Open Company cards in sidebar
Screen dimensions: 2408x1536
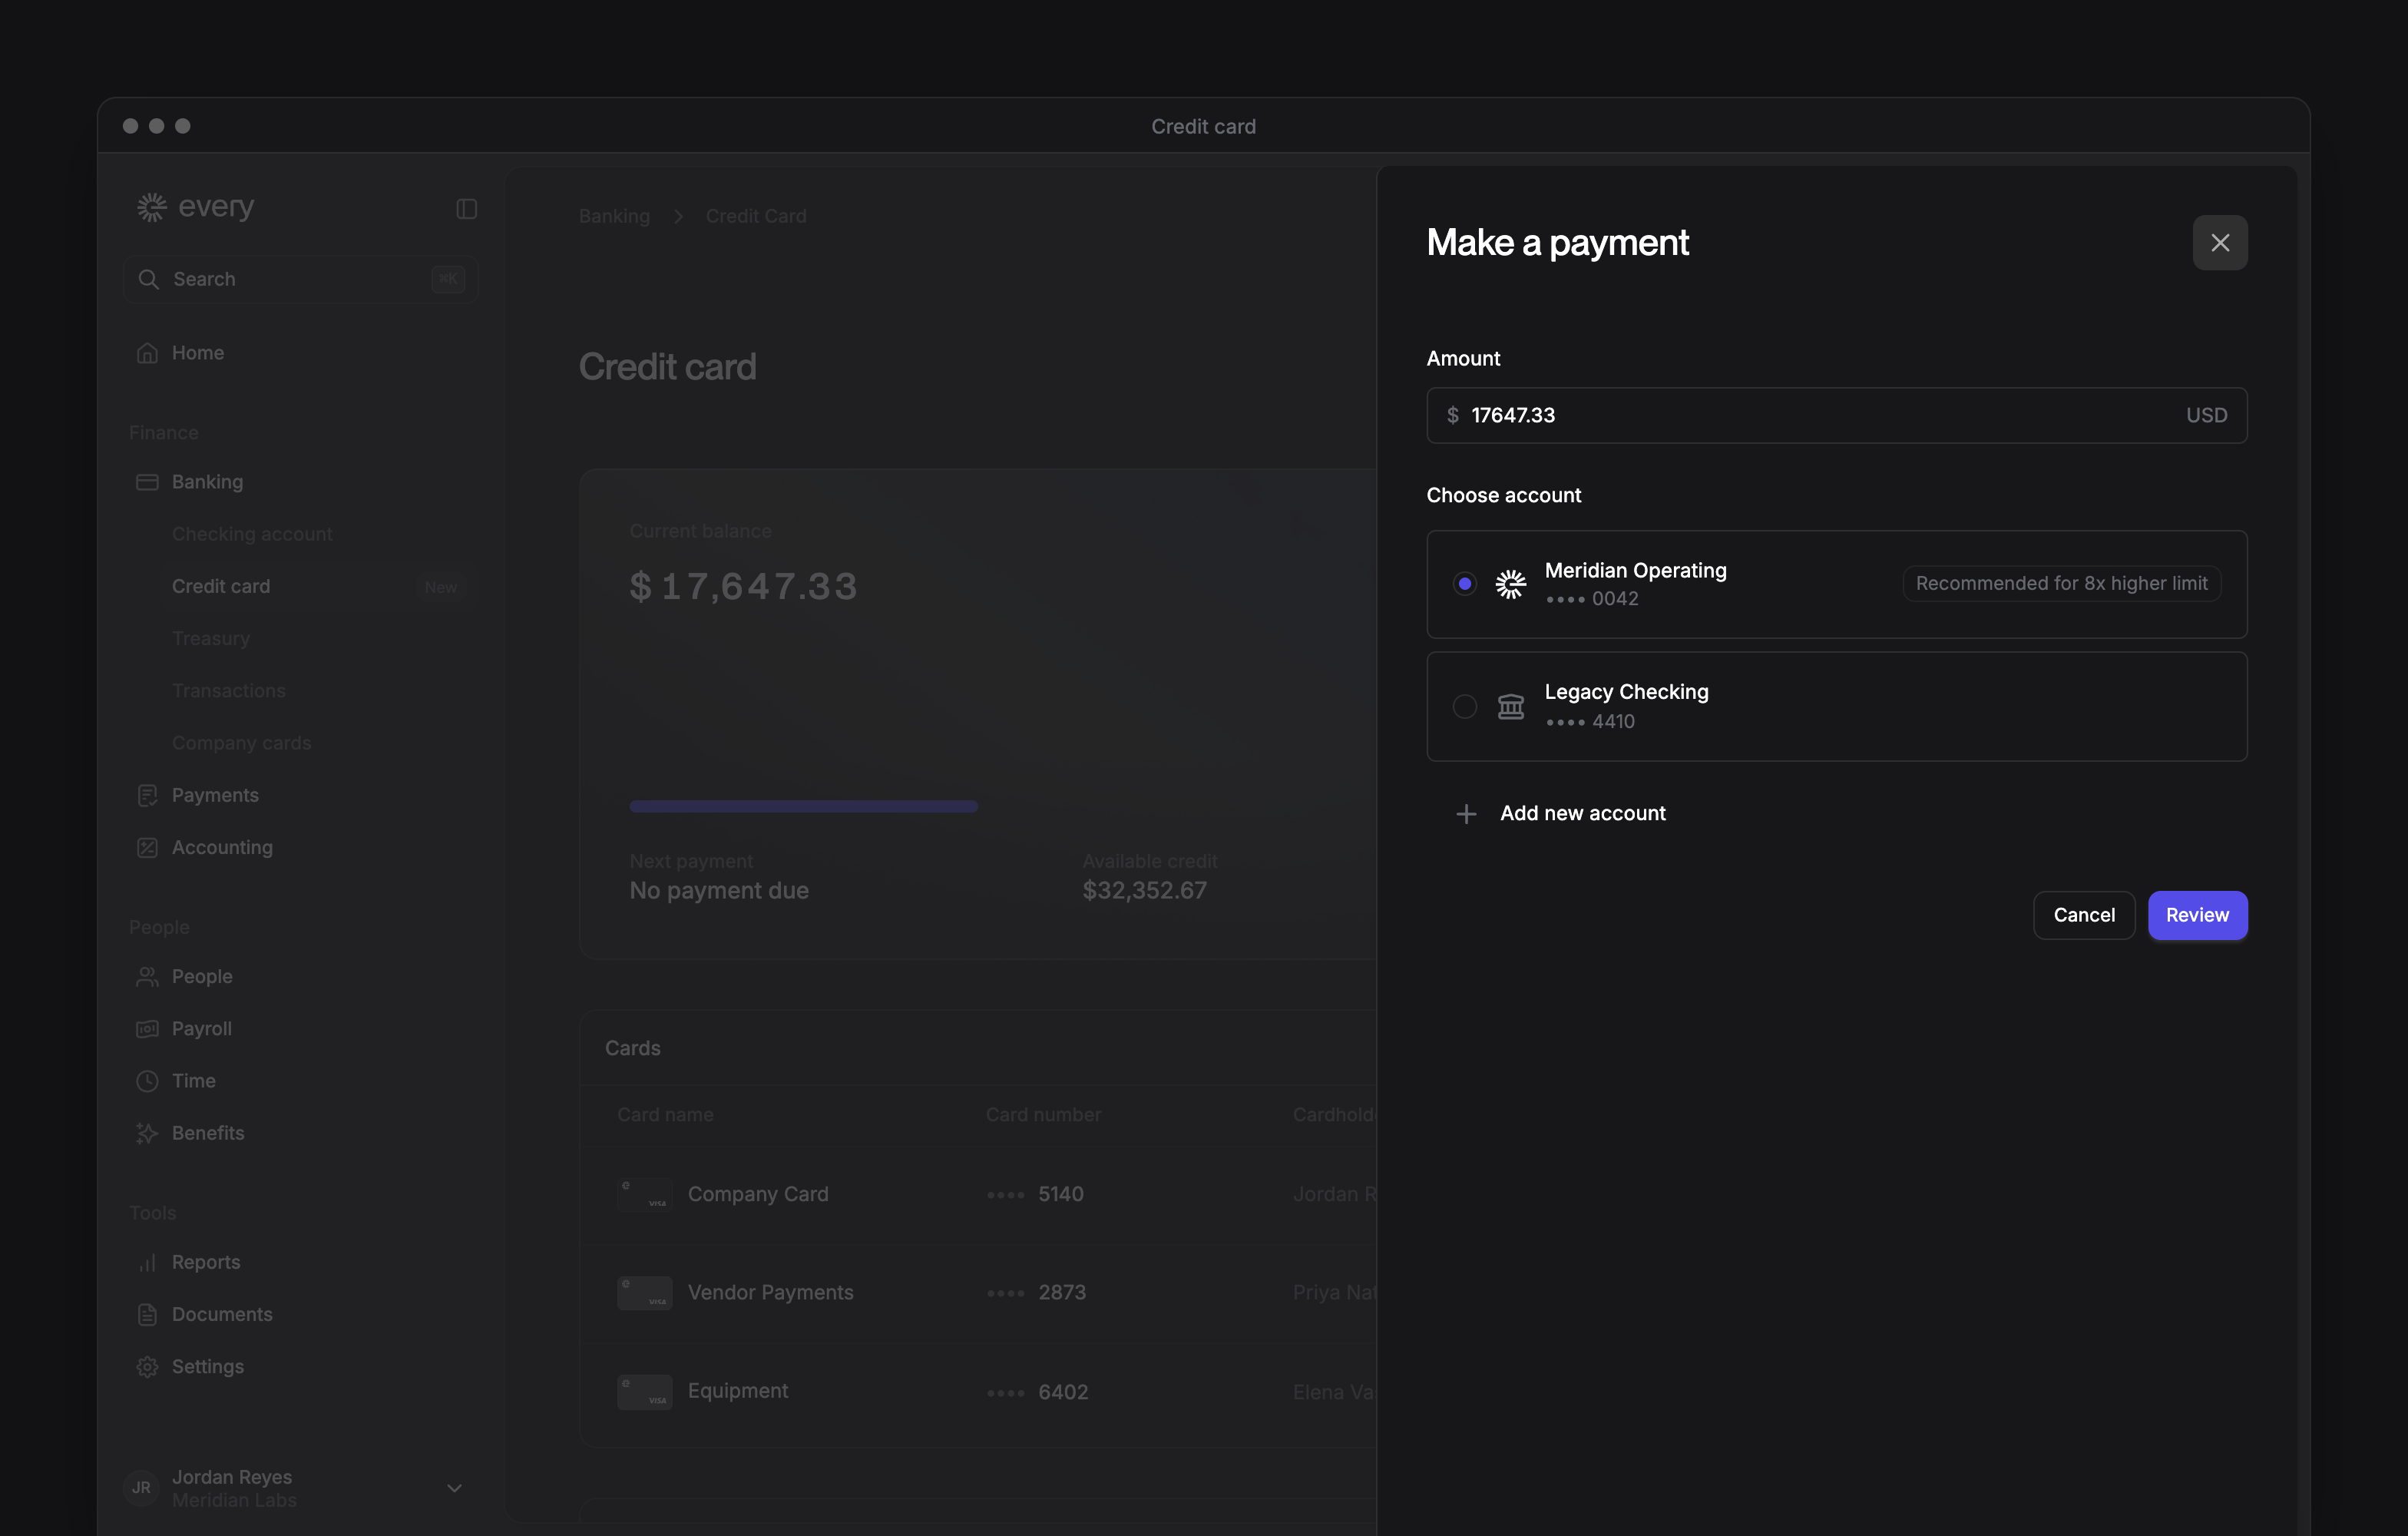[241, 743]
